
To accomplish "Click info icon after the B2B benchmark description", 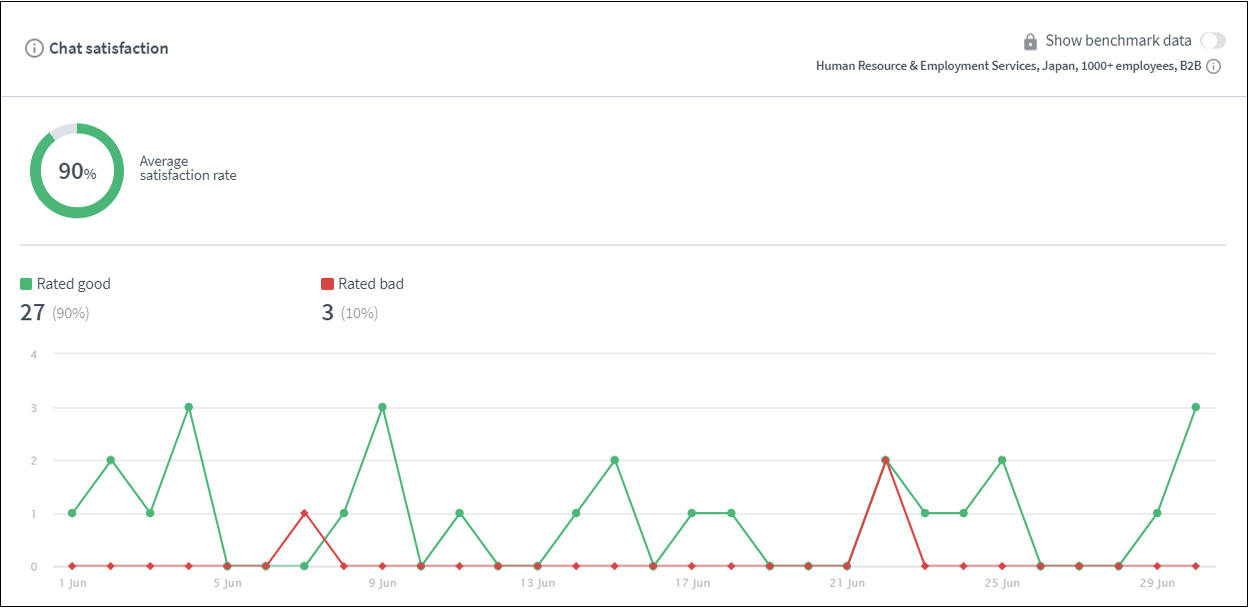I will (x=1213, y=67).
